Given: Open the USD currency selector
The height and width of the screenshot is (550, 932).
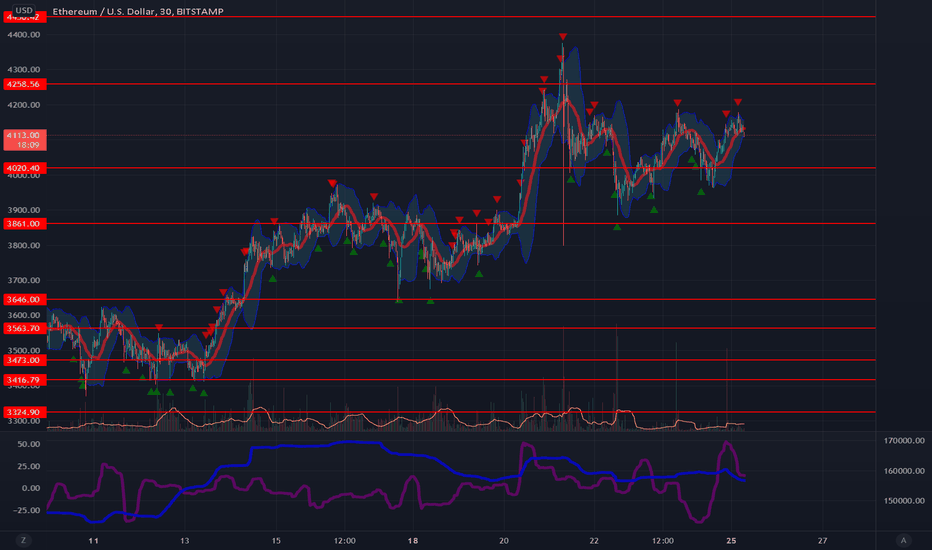Looking at the screenshot, I should coord(24,10).
